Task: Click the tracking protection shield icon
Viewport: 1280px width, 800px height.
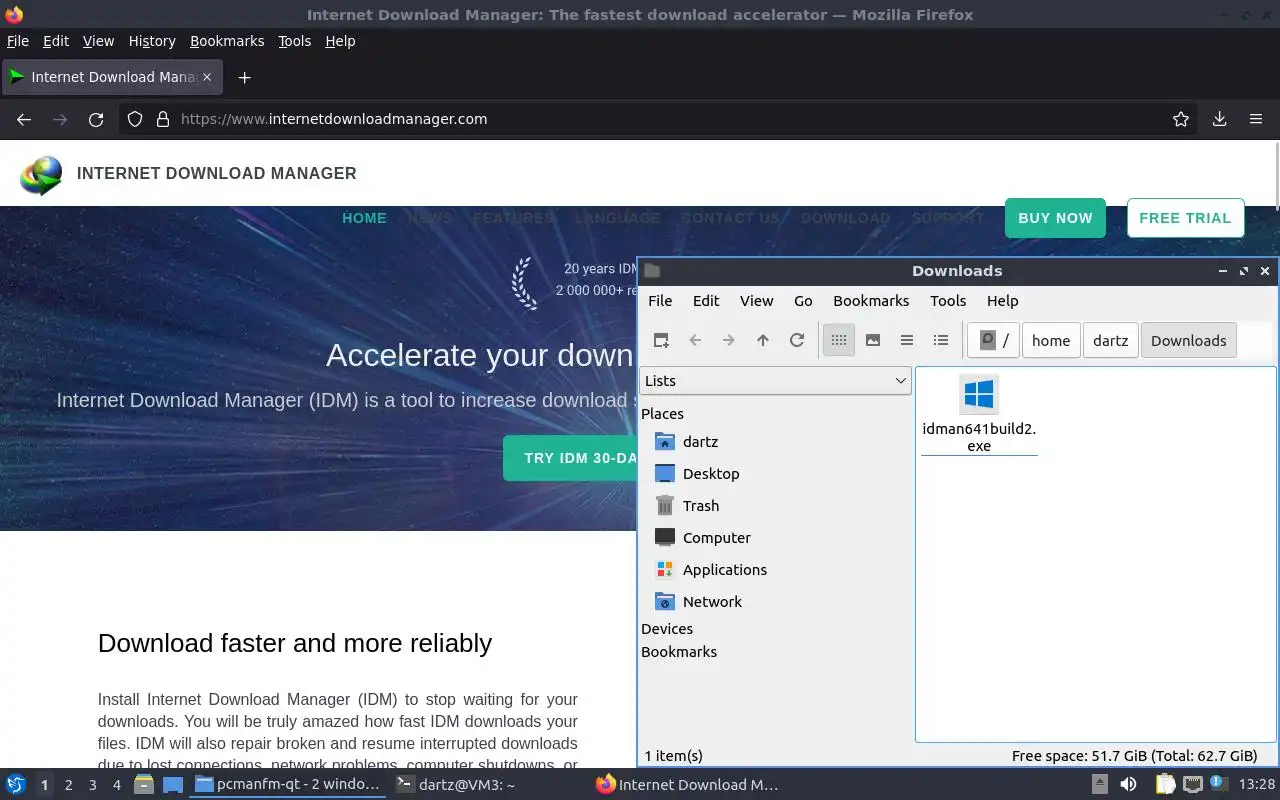Action: (x=135, y=119)
